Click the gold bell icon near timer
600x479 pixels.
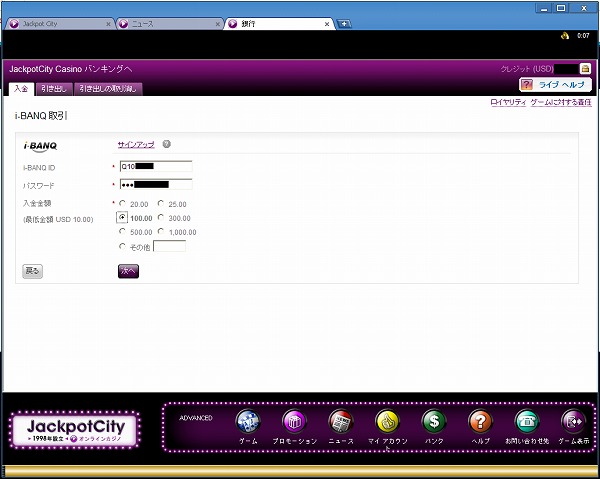tap(565, 36)
